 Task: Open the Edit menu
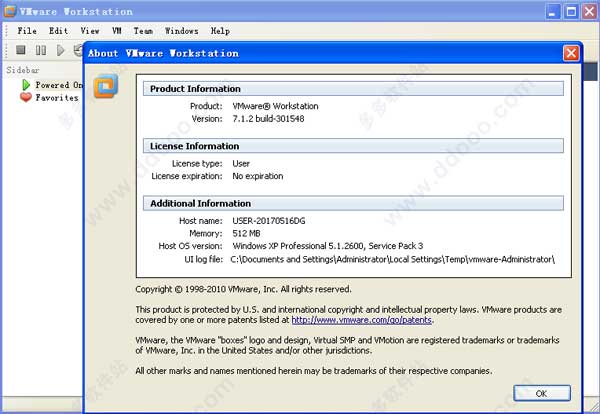tap(59, 31)
